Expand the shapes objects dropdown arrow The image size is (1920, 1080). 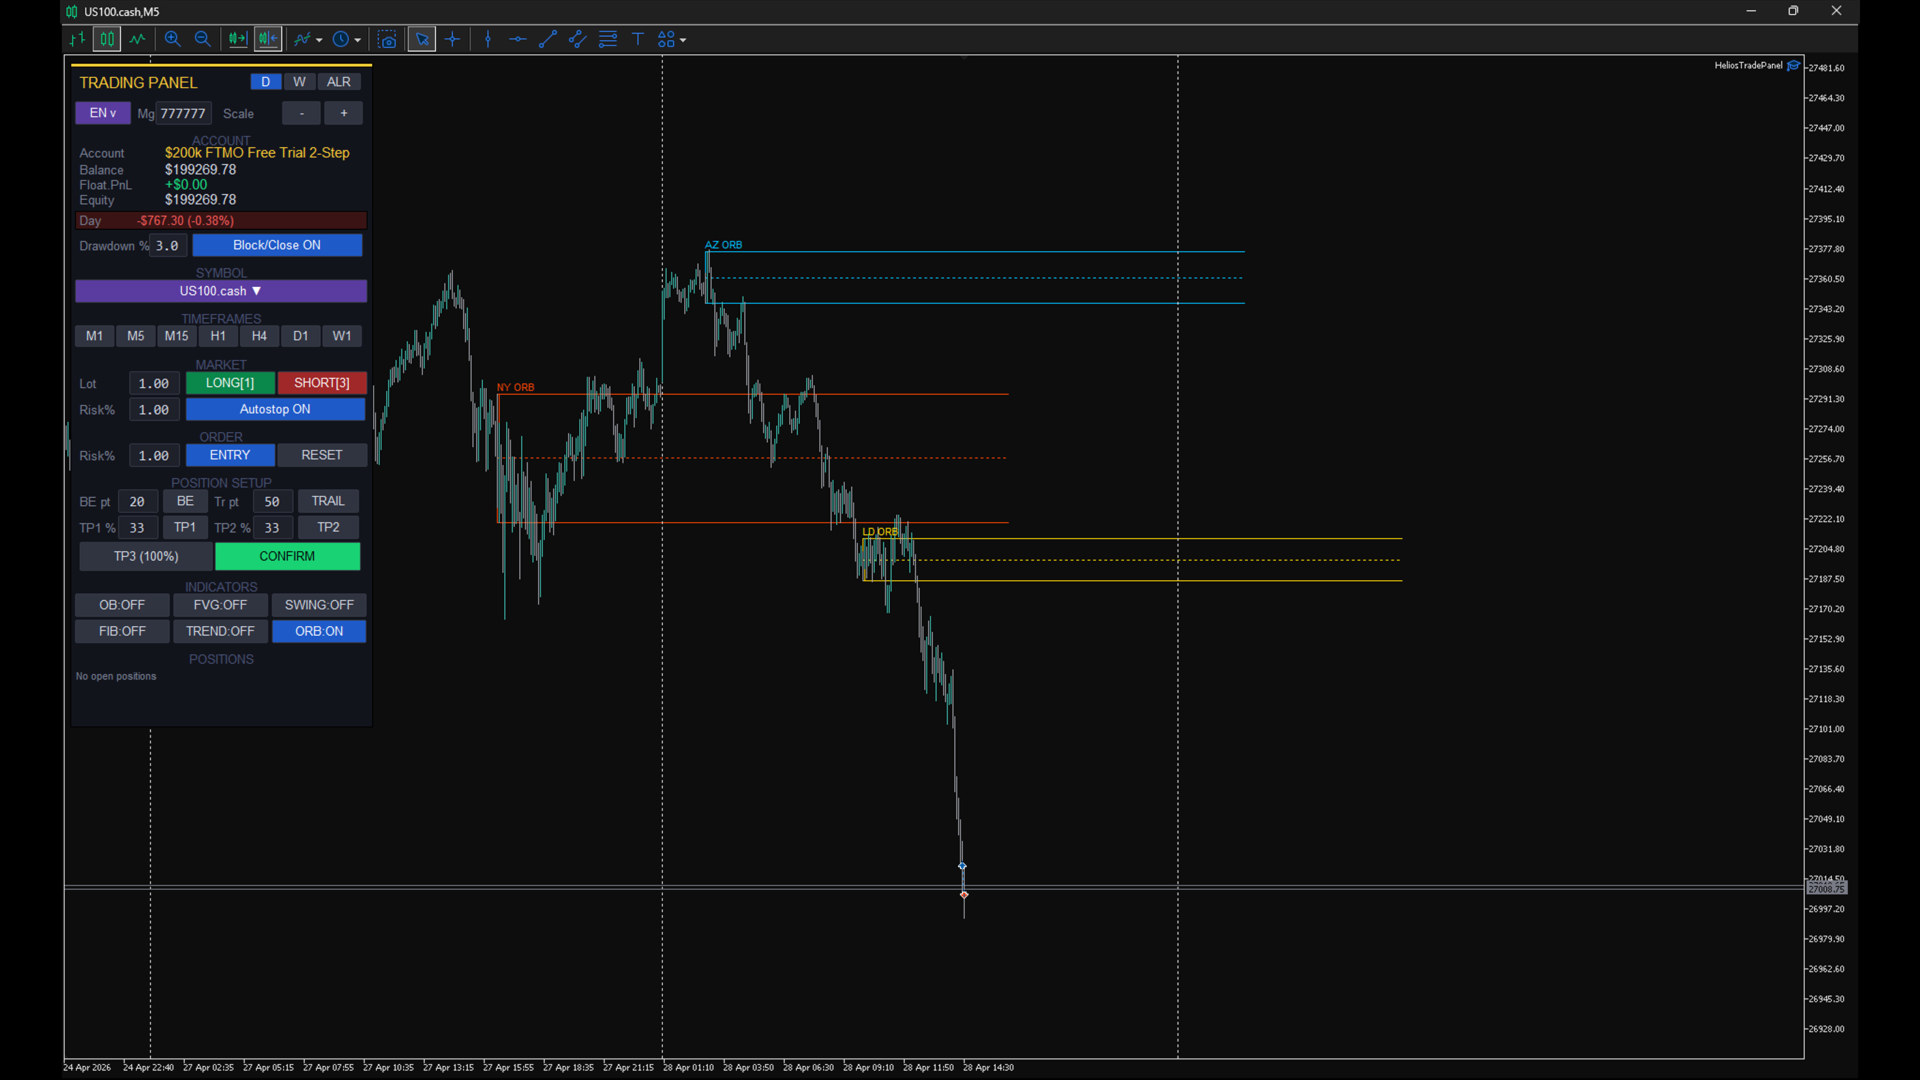pos(683,40)
